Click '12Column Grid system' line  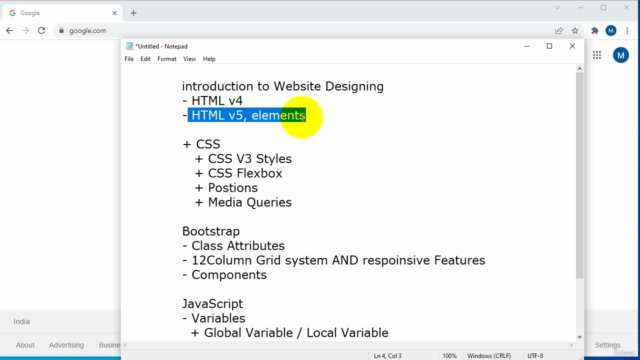coord(333,260)
